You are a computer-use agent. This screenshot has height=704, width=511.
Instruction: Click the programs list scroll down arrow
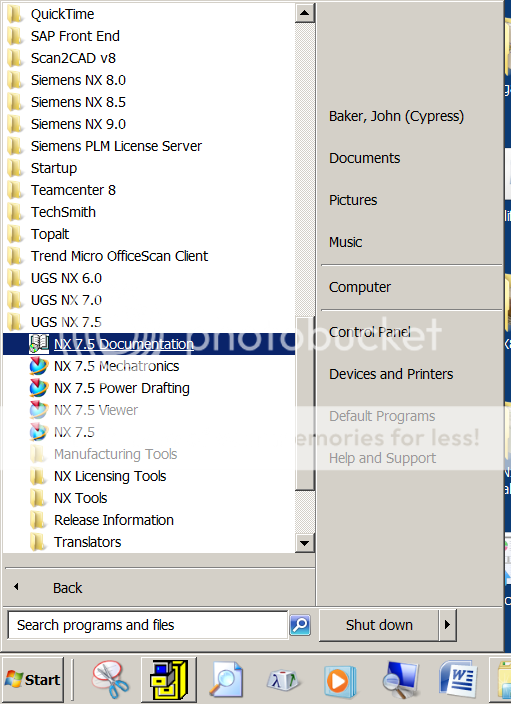coord(304,543)
